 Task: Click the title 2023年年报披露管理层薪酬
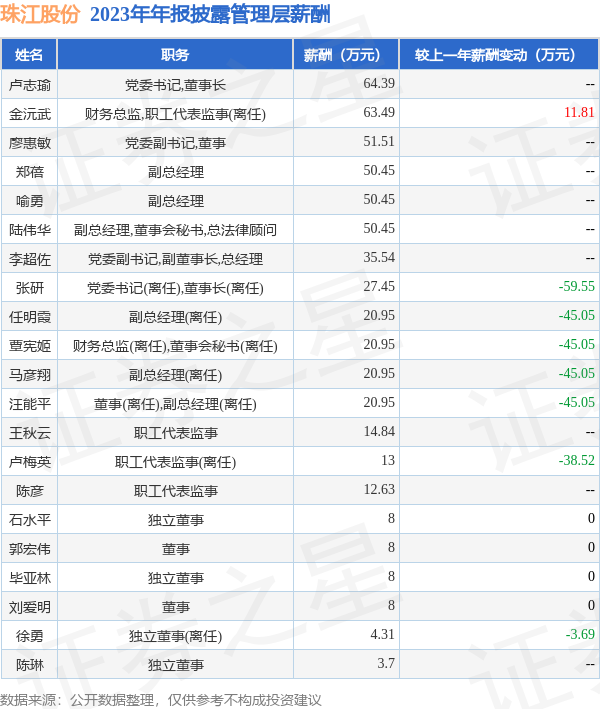pos(210,14)
